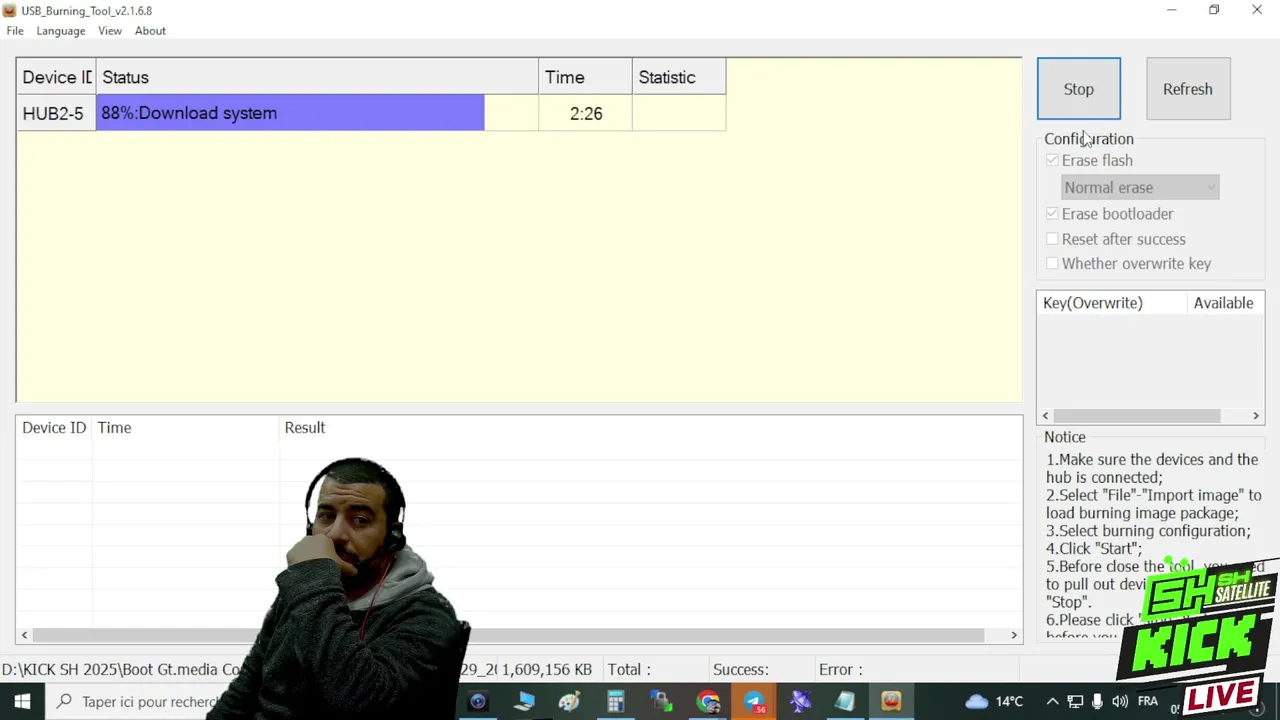Click the Status column header
The height and width of the screenshot is (720, 1280).
pyautogui.click(x=317, y=77)
